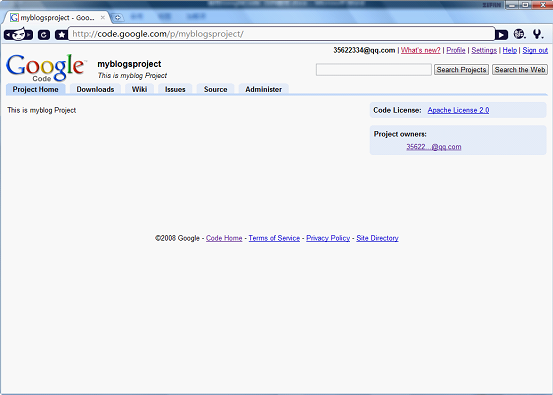
Task: Open the Downloads tab
Action: [x=95, y=89]
